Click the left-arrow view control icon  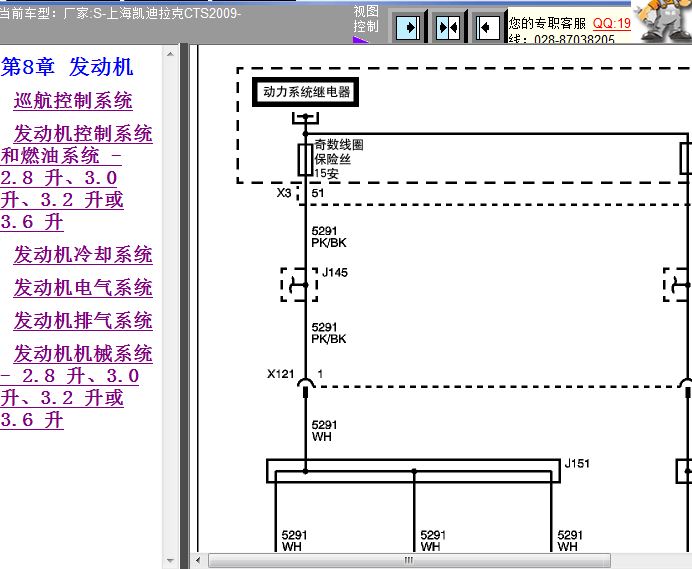click(488, 27)
